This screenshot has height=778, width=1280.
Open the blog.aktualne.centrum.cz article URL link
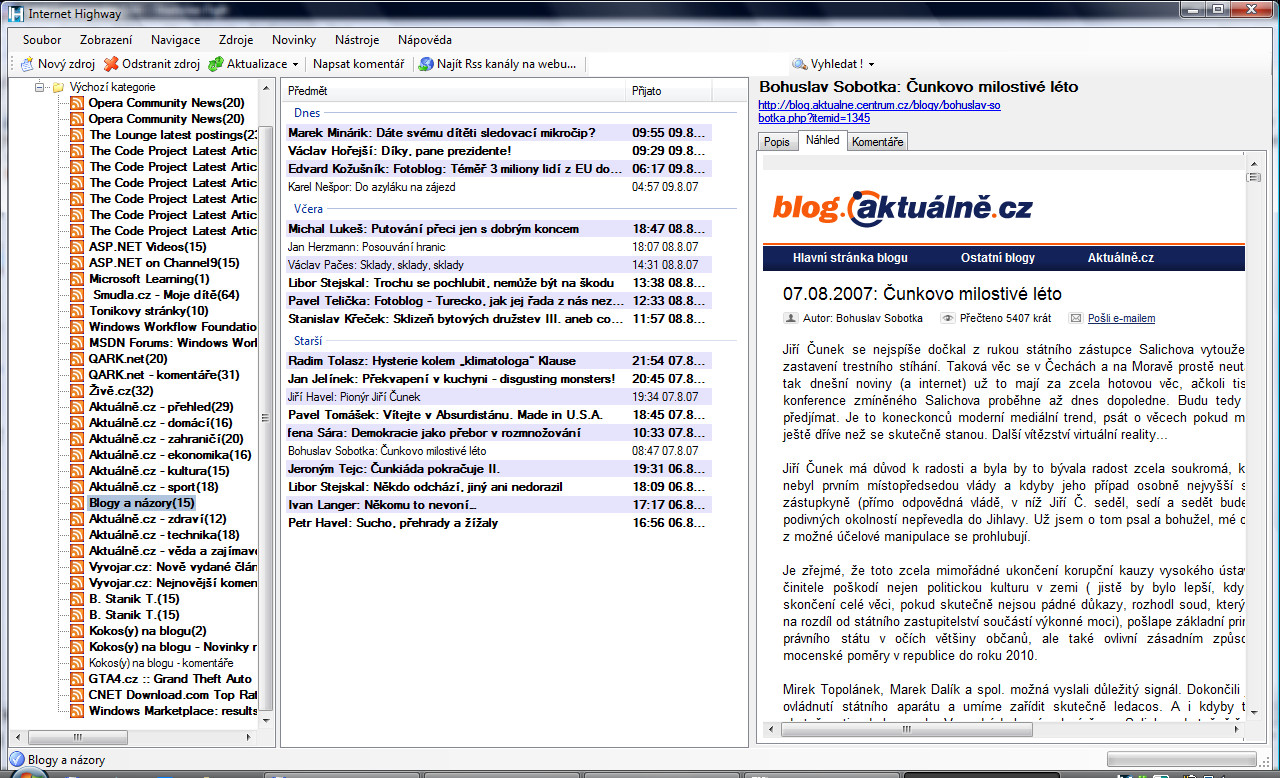coord(879,111)
